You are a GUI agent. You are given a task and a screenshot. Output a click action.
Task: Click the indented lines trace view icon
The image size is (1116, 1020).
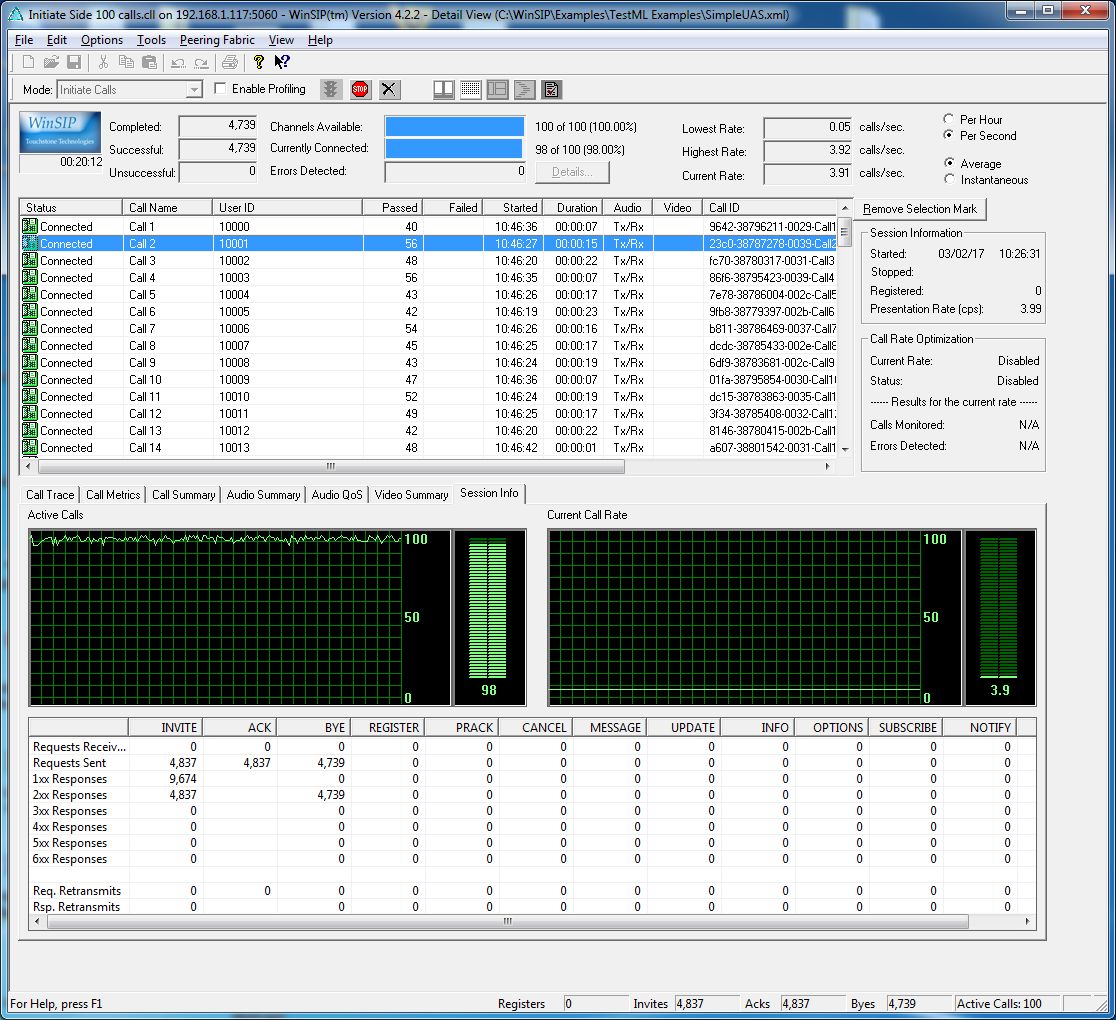point(524,90)
